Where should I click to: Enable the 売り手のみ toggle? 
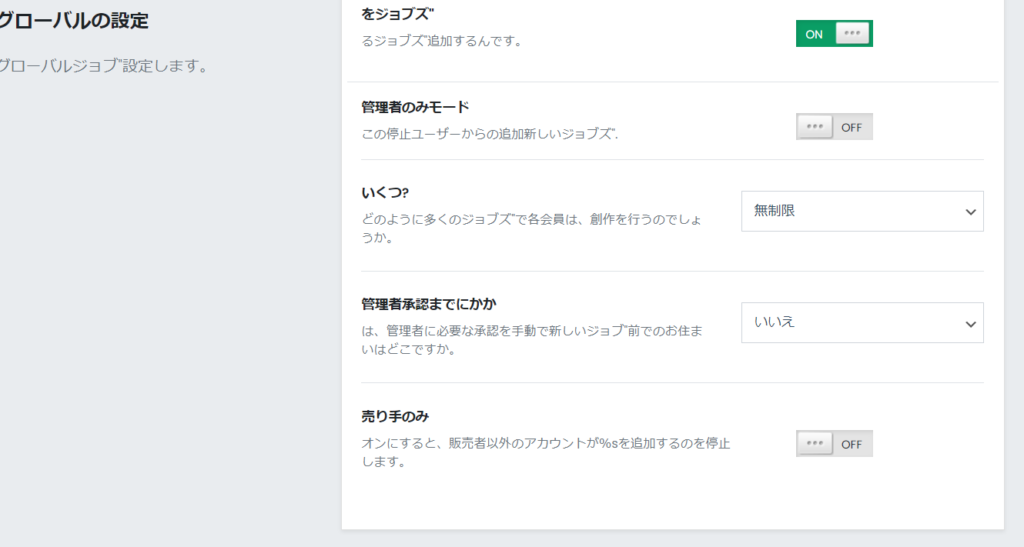point(834,444)
